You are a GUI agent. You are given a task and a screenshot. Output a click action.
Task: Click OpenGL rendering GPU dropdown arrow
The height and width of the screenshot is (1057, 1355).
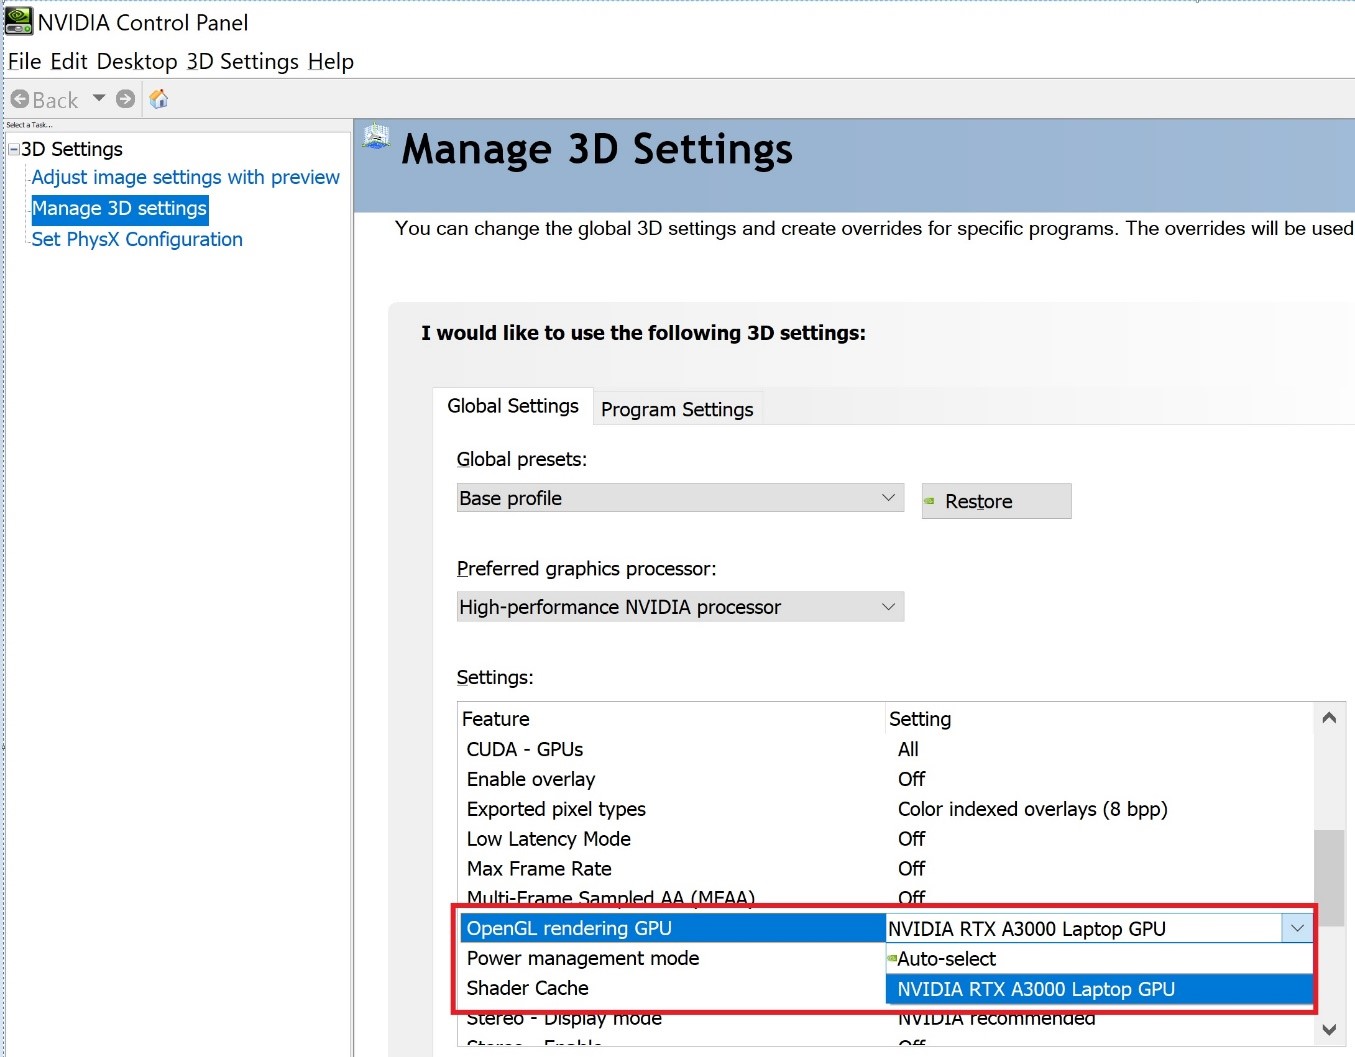pyautogui.click(x=1297, y=928)
